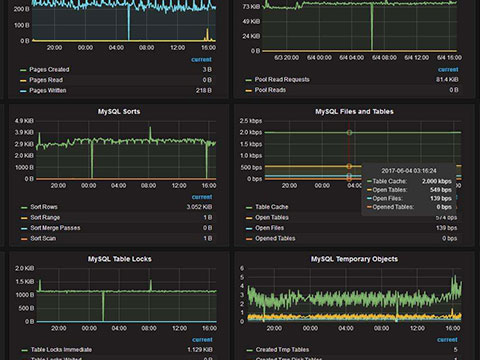Change color of Table Locks Immediate swatch
This screenshot has height=360, width=480.
(x=24, y=350)
